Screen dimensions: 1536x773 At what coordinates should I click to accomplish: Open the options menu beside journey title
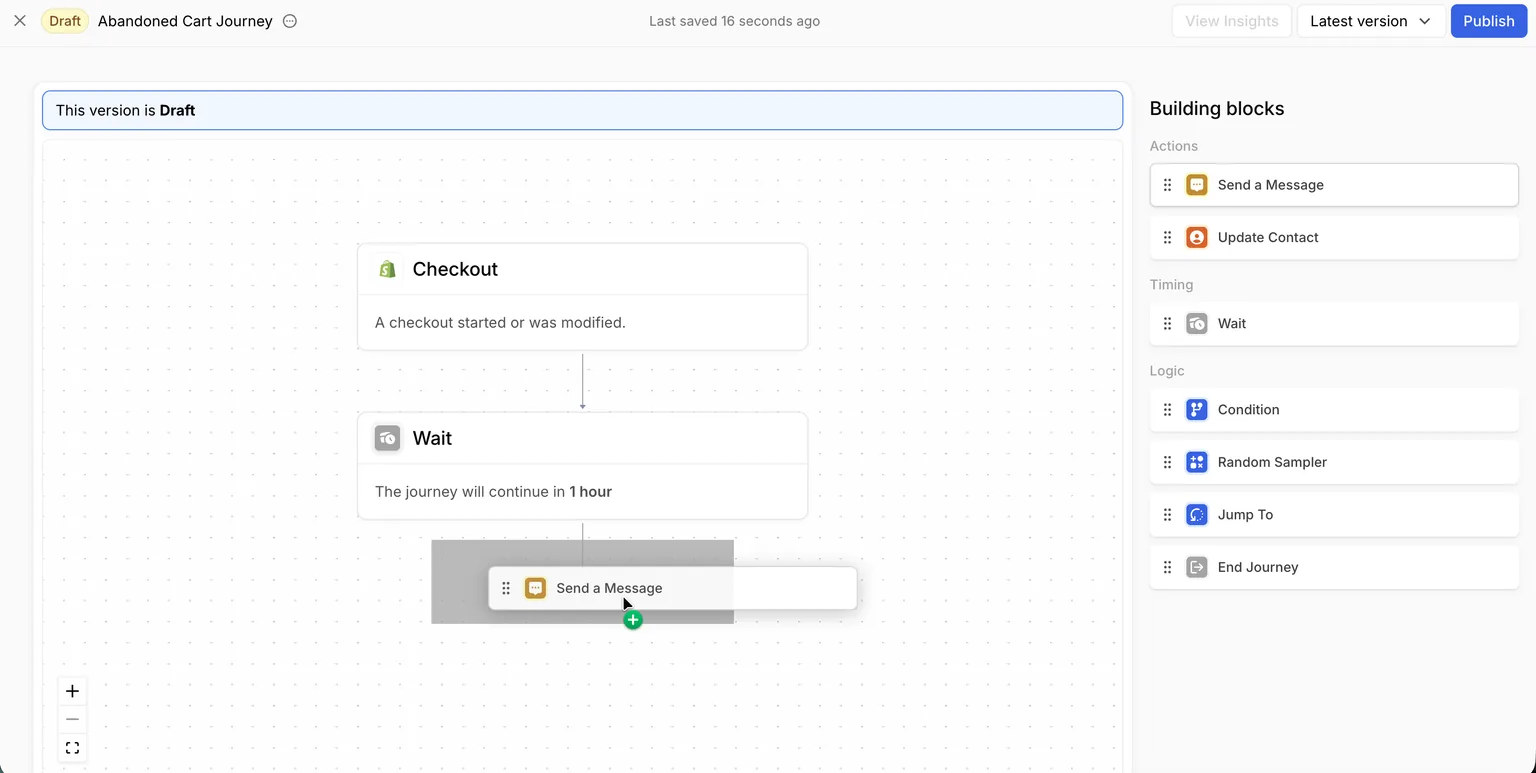pyautogui.click(x=290, y=21)
